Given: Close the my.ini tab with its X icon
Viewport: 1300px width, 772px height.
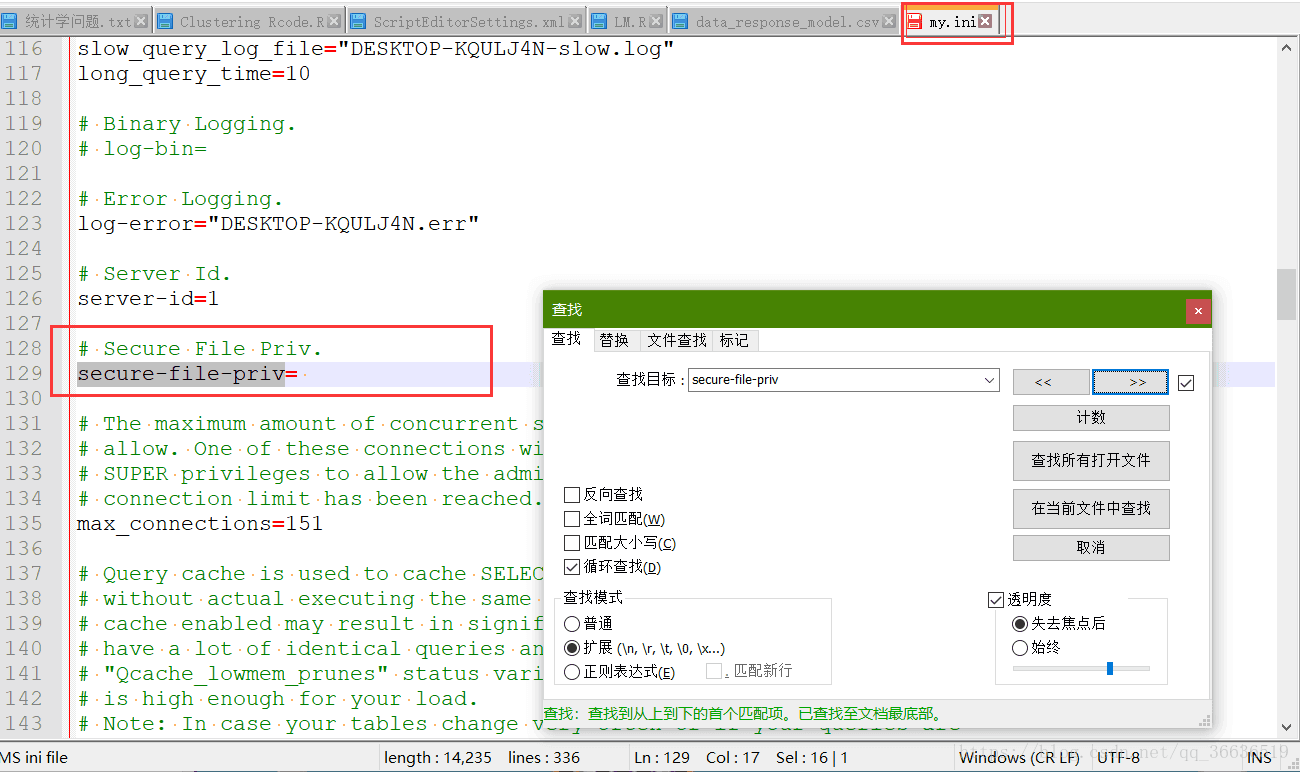Looking at the screenshot, I should click(985, 21).
